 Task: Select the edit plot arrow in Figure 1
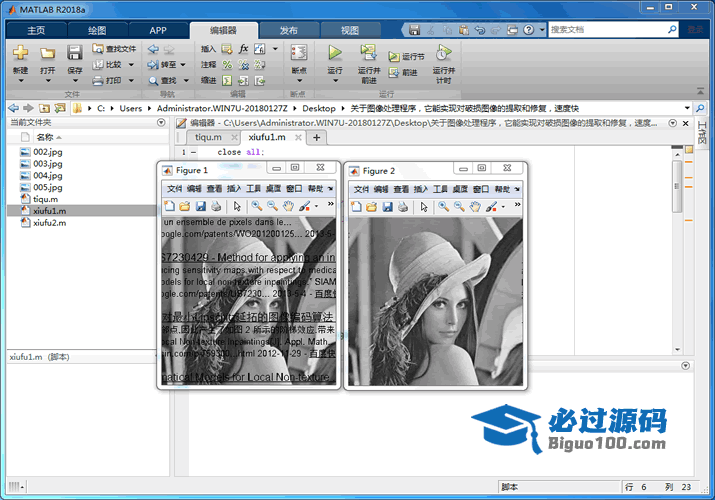coord(237,206)
